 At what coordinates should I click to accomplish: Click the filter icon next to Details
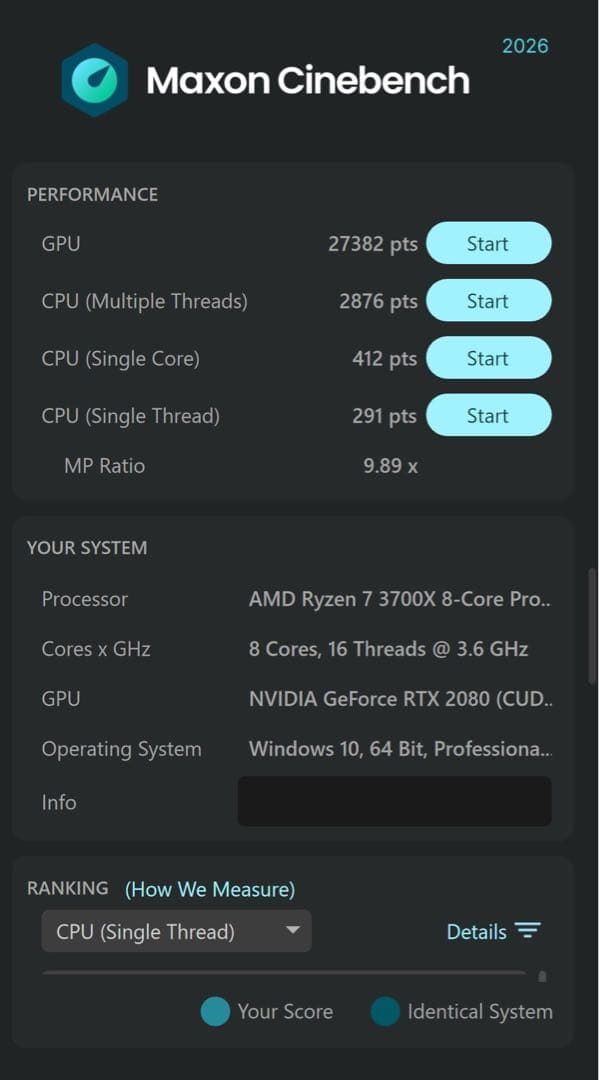pos(527,931)
